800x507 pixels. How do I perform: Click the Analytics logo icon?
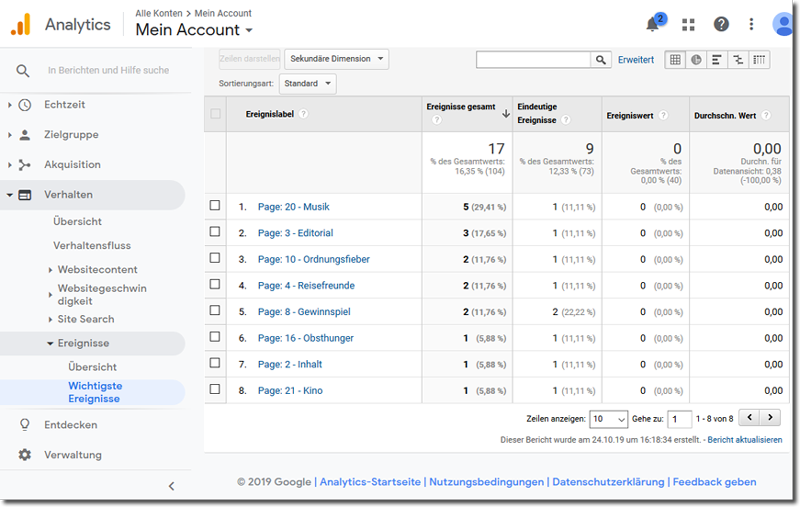click(21, 24)
